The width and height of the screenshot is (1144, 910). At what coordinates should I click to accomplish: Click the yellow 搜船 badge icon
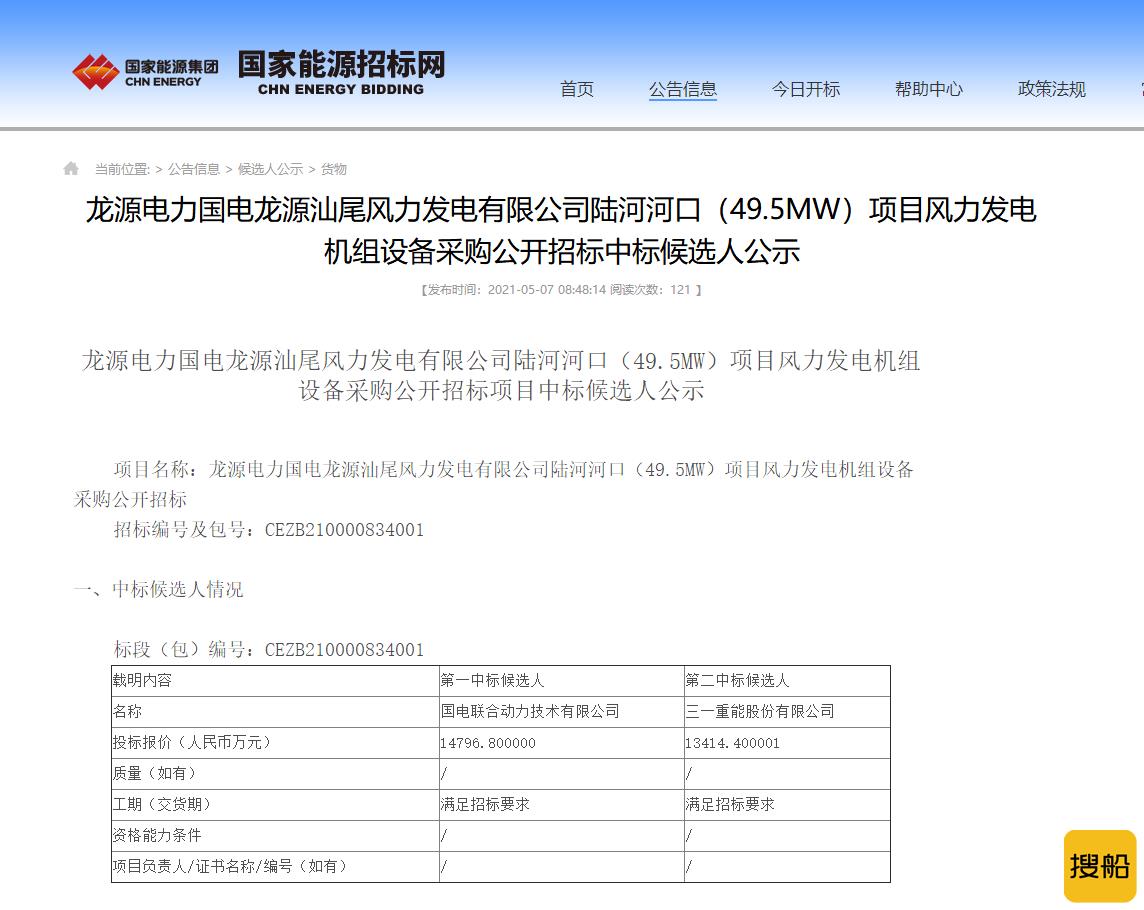point(1099,865)
